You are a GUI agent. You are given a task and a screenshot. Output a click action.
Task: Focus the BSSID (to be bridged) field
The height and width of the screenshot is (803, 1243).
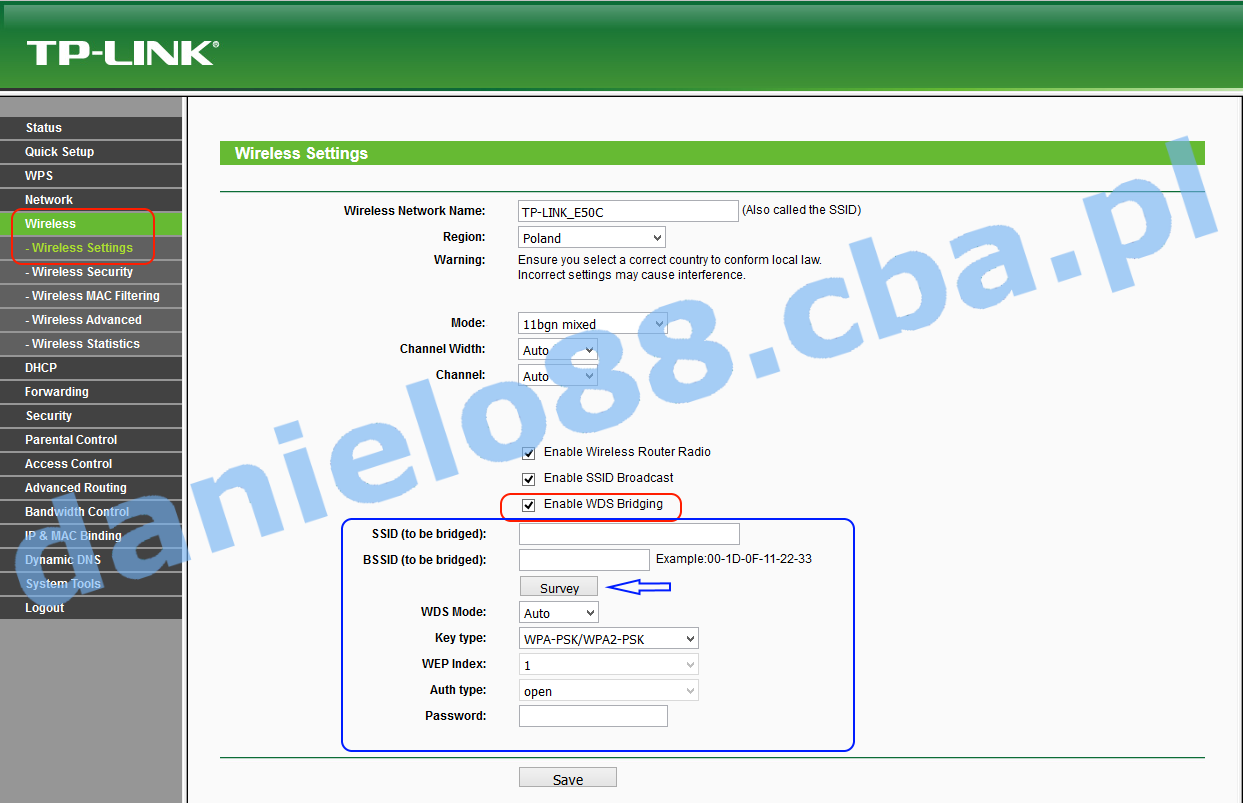584,560
